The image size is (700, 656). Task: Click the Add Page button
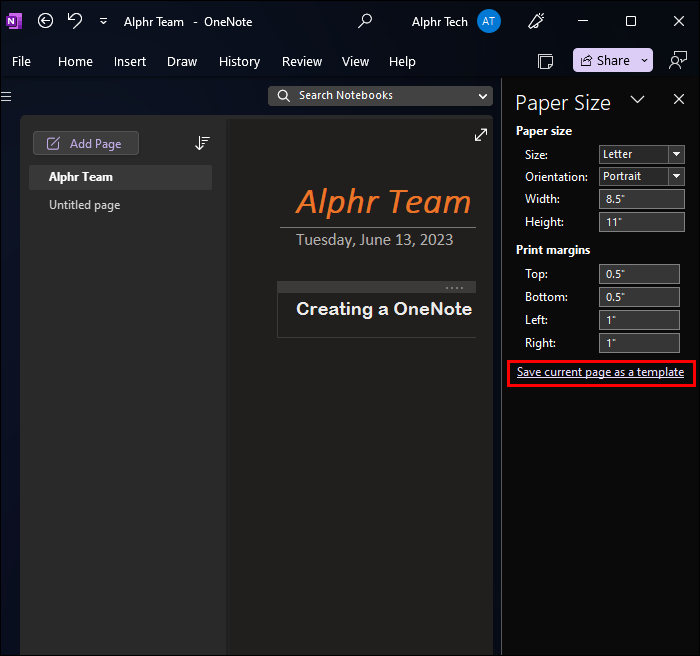(86, 143)
